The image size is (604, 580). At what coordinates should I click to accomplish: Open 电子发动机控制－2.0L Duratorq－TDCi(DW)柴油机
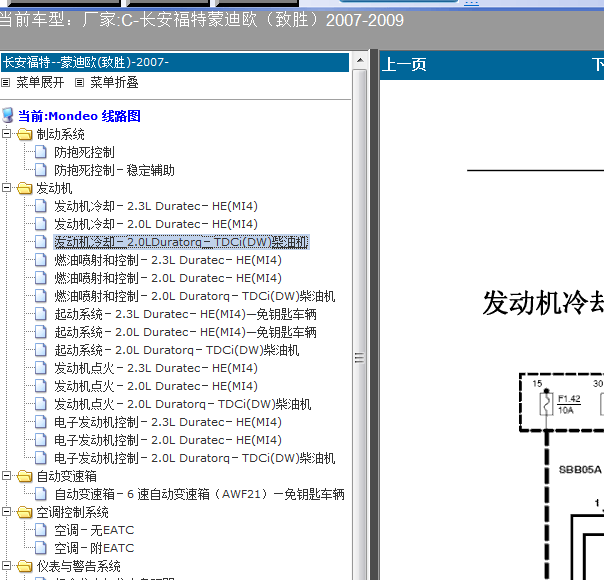coord(195,458)
